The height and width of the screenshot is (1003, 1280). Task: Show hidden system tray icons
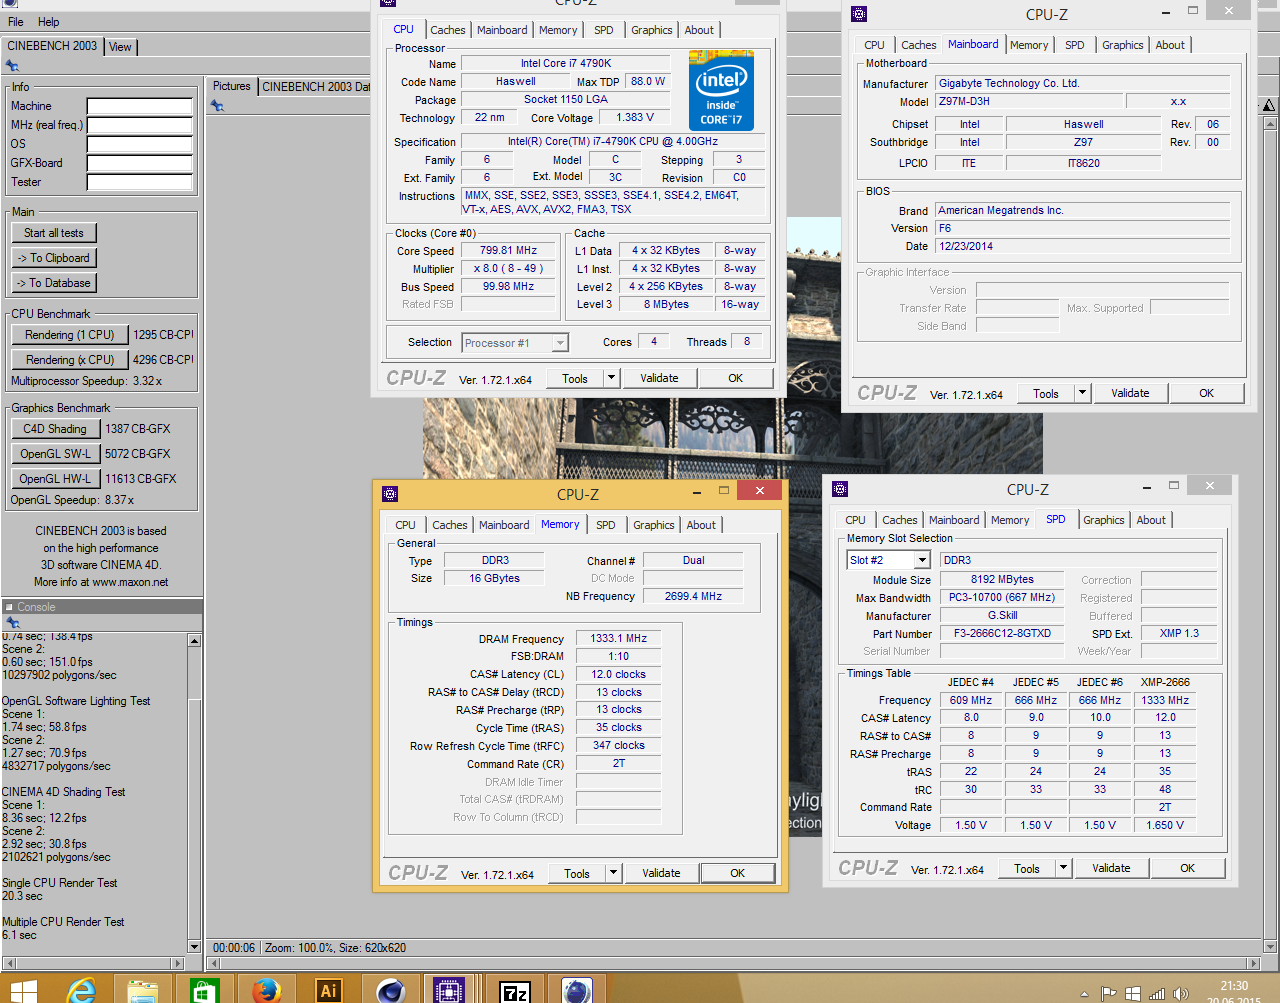tap(1084, 995)
